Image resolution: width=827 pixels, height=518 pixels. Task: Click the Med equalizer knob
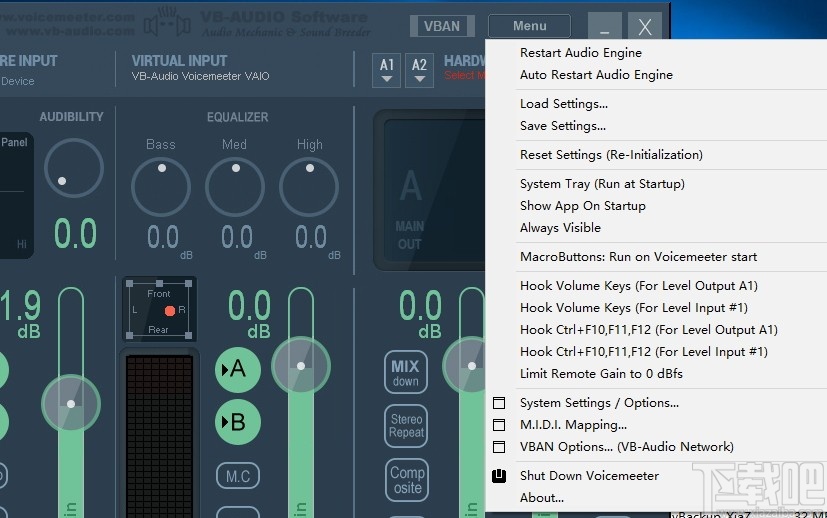coord(235,187)
